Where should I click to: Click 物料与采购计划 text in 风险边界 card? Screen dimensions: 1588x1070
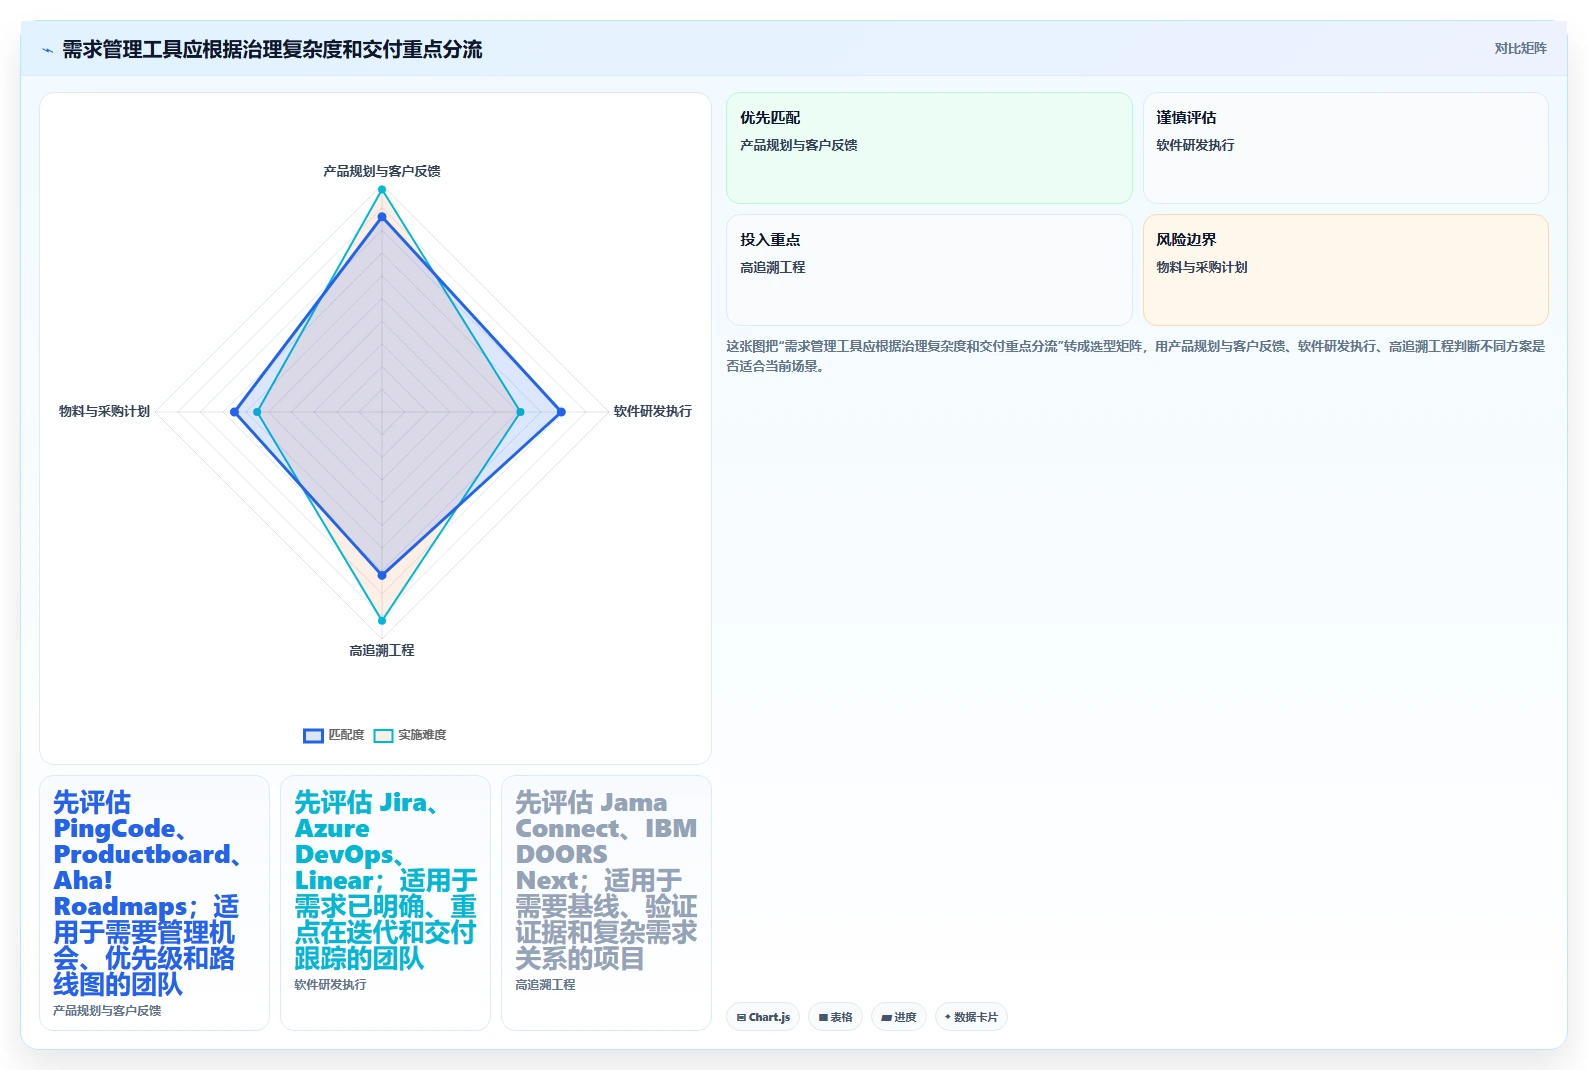[x=1202, y=267]
